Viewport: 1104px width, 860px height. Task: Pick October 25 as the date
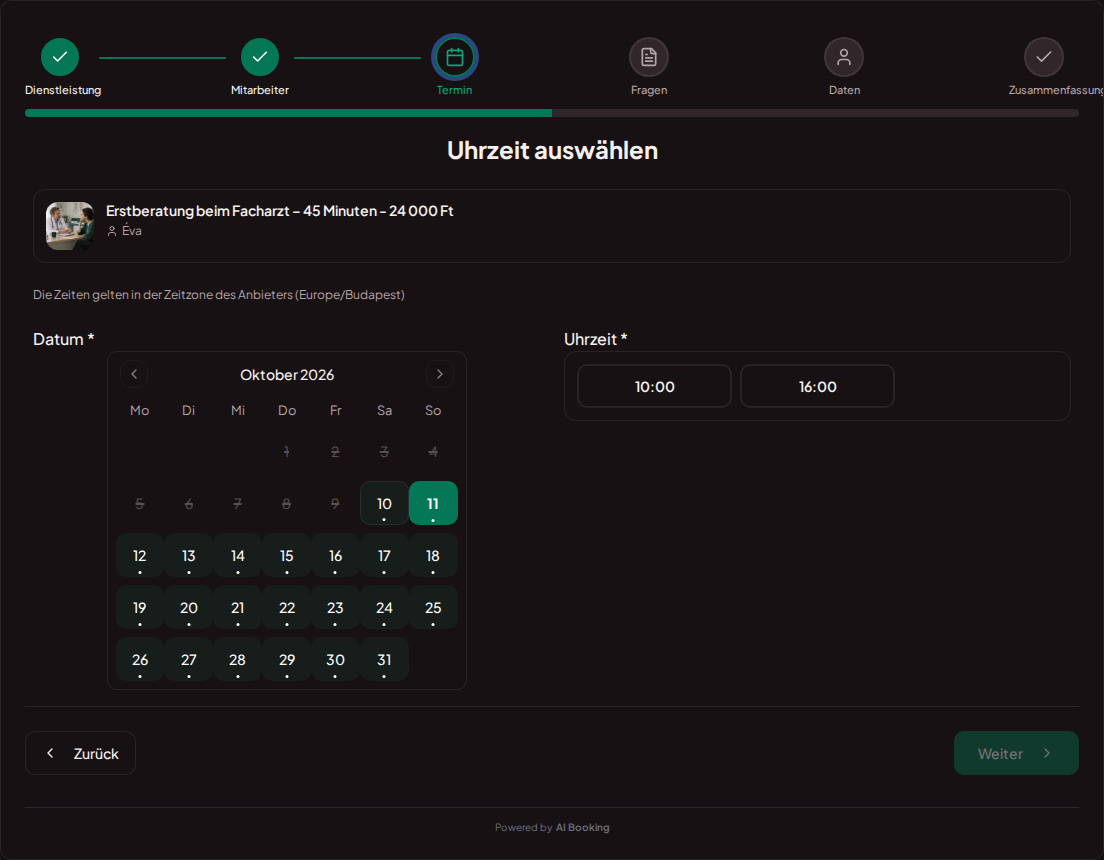tap(433, 607)
